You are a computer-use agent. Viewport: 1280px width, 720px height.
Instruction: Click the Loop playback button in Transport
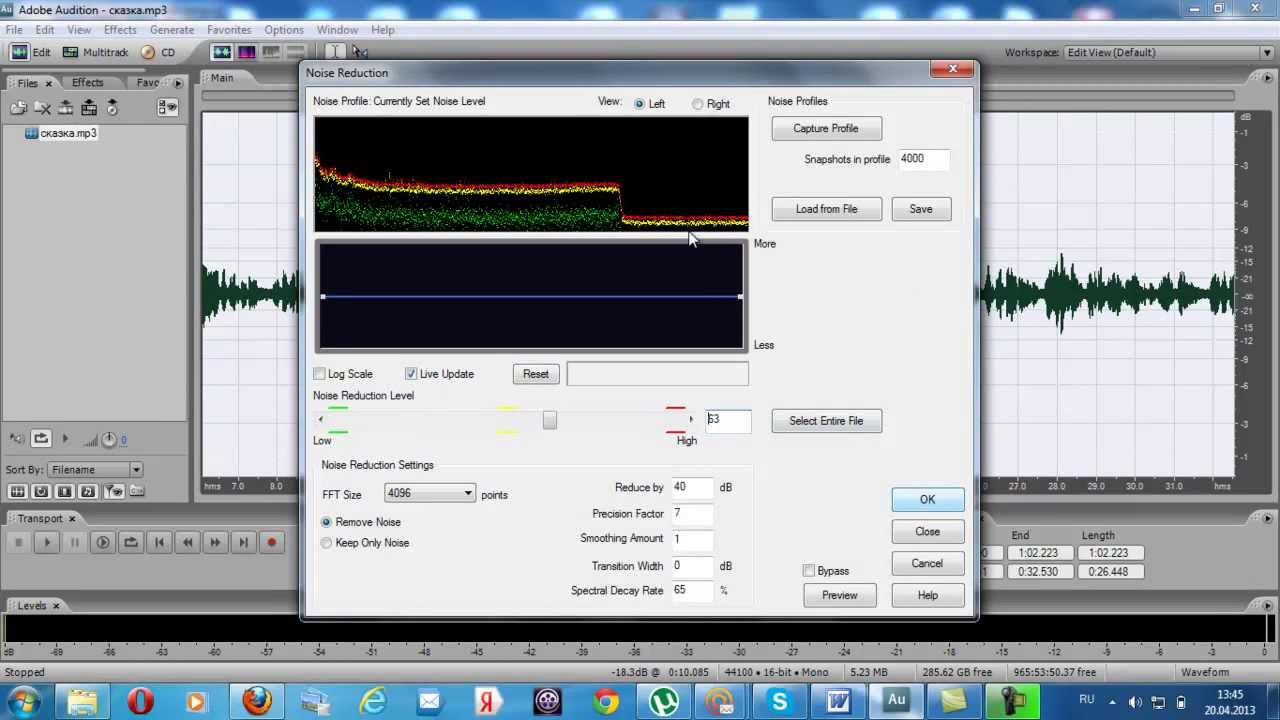tap(130, 542)
